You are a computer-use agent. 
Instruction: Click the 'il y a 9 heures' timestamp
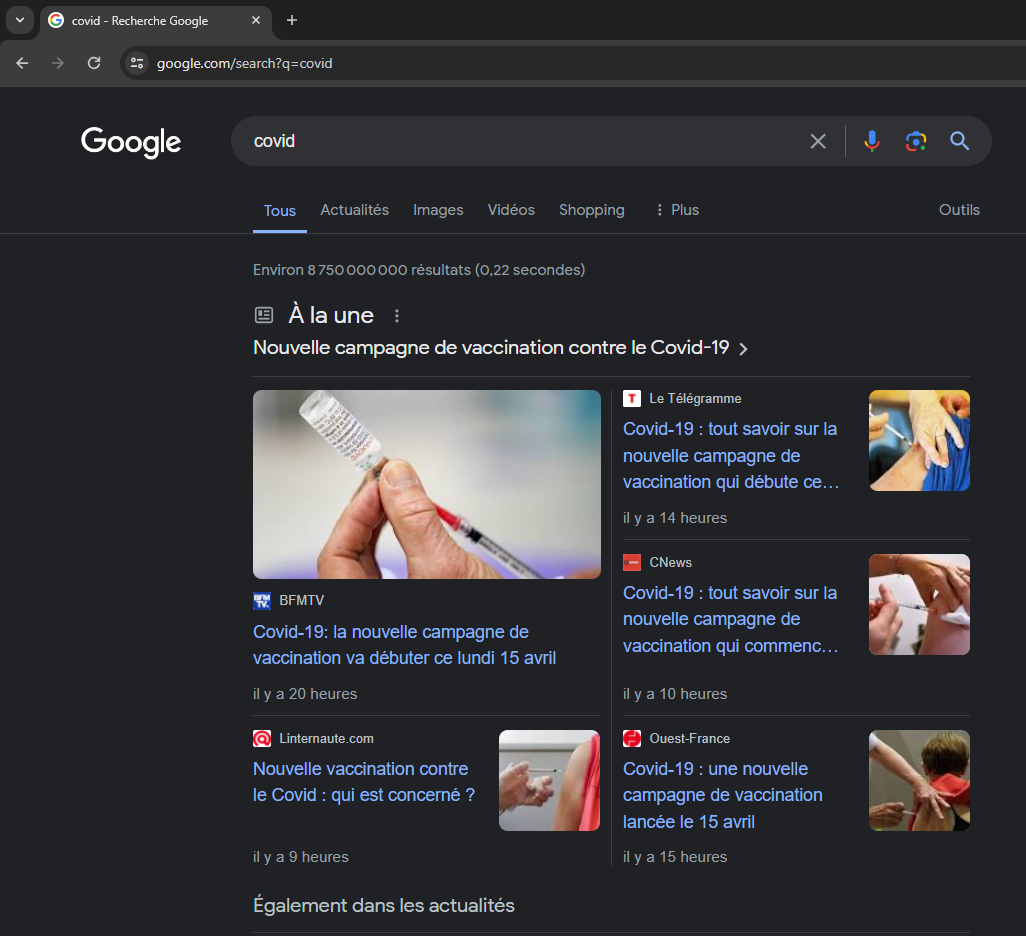[x=301, y=857]
